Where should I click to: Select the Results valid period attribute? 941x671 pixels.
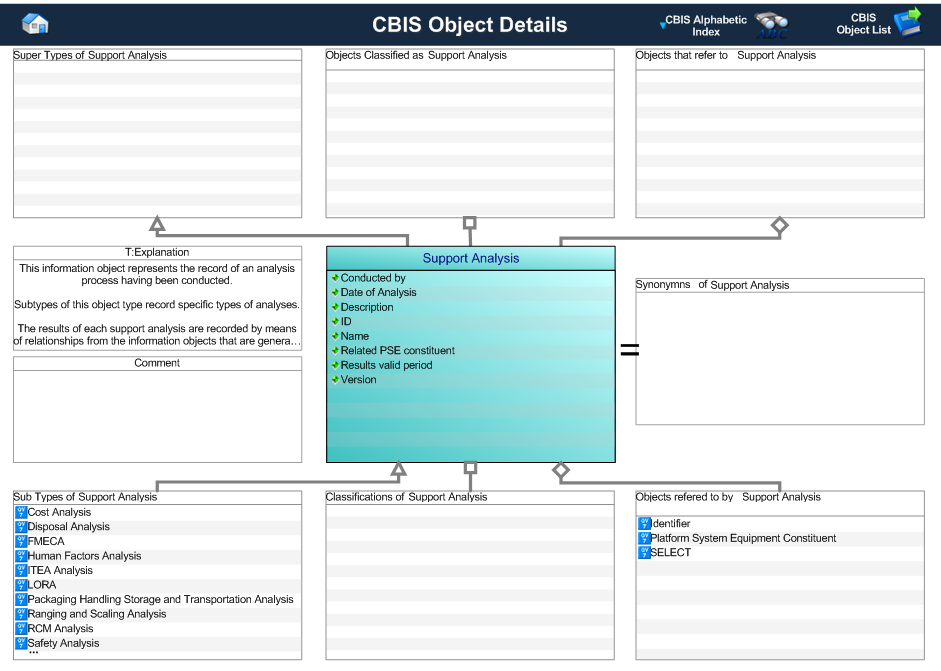386,365
